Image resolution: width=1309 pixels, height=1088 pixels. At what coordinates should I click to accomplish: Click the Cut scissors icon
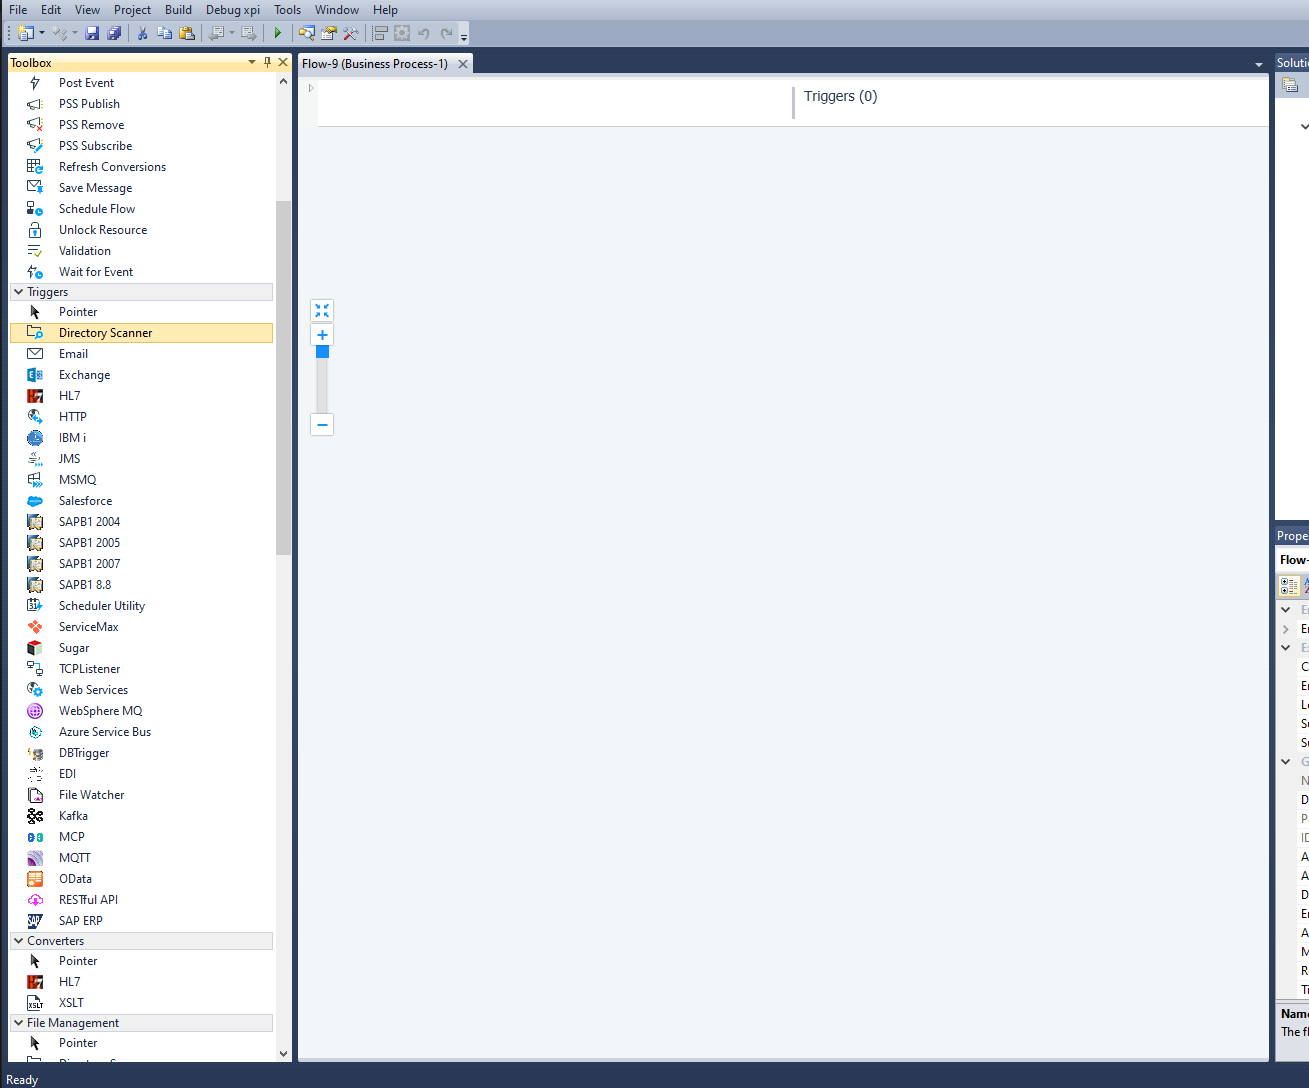click(142, 33)
